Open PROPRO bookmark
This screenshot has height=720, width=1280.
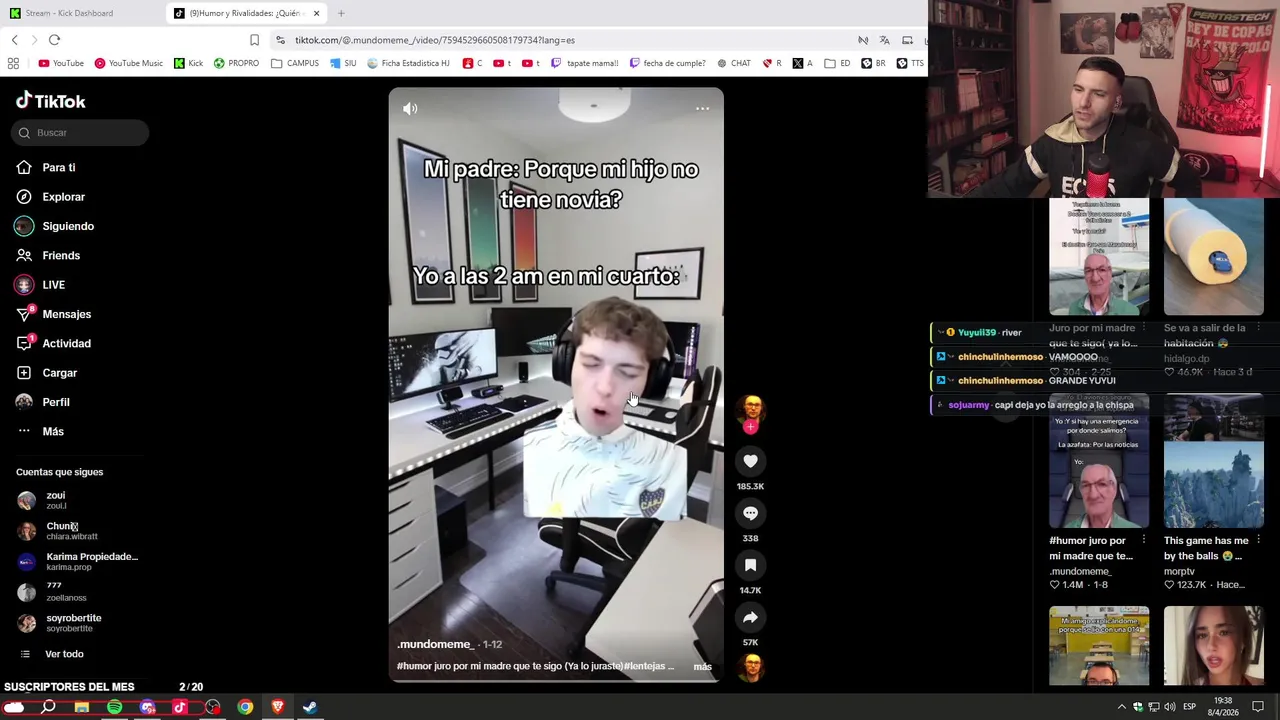coord(236,63)
